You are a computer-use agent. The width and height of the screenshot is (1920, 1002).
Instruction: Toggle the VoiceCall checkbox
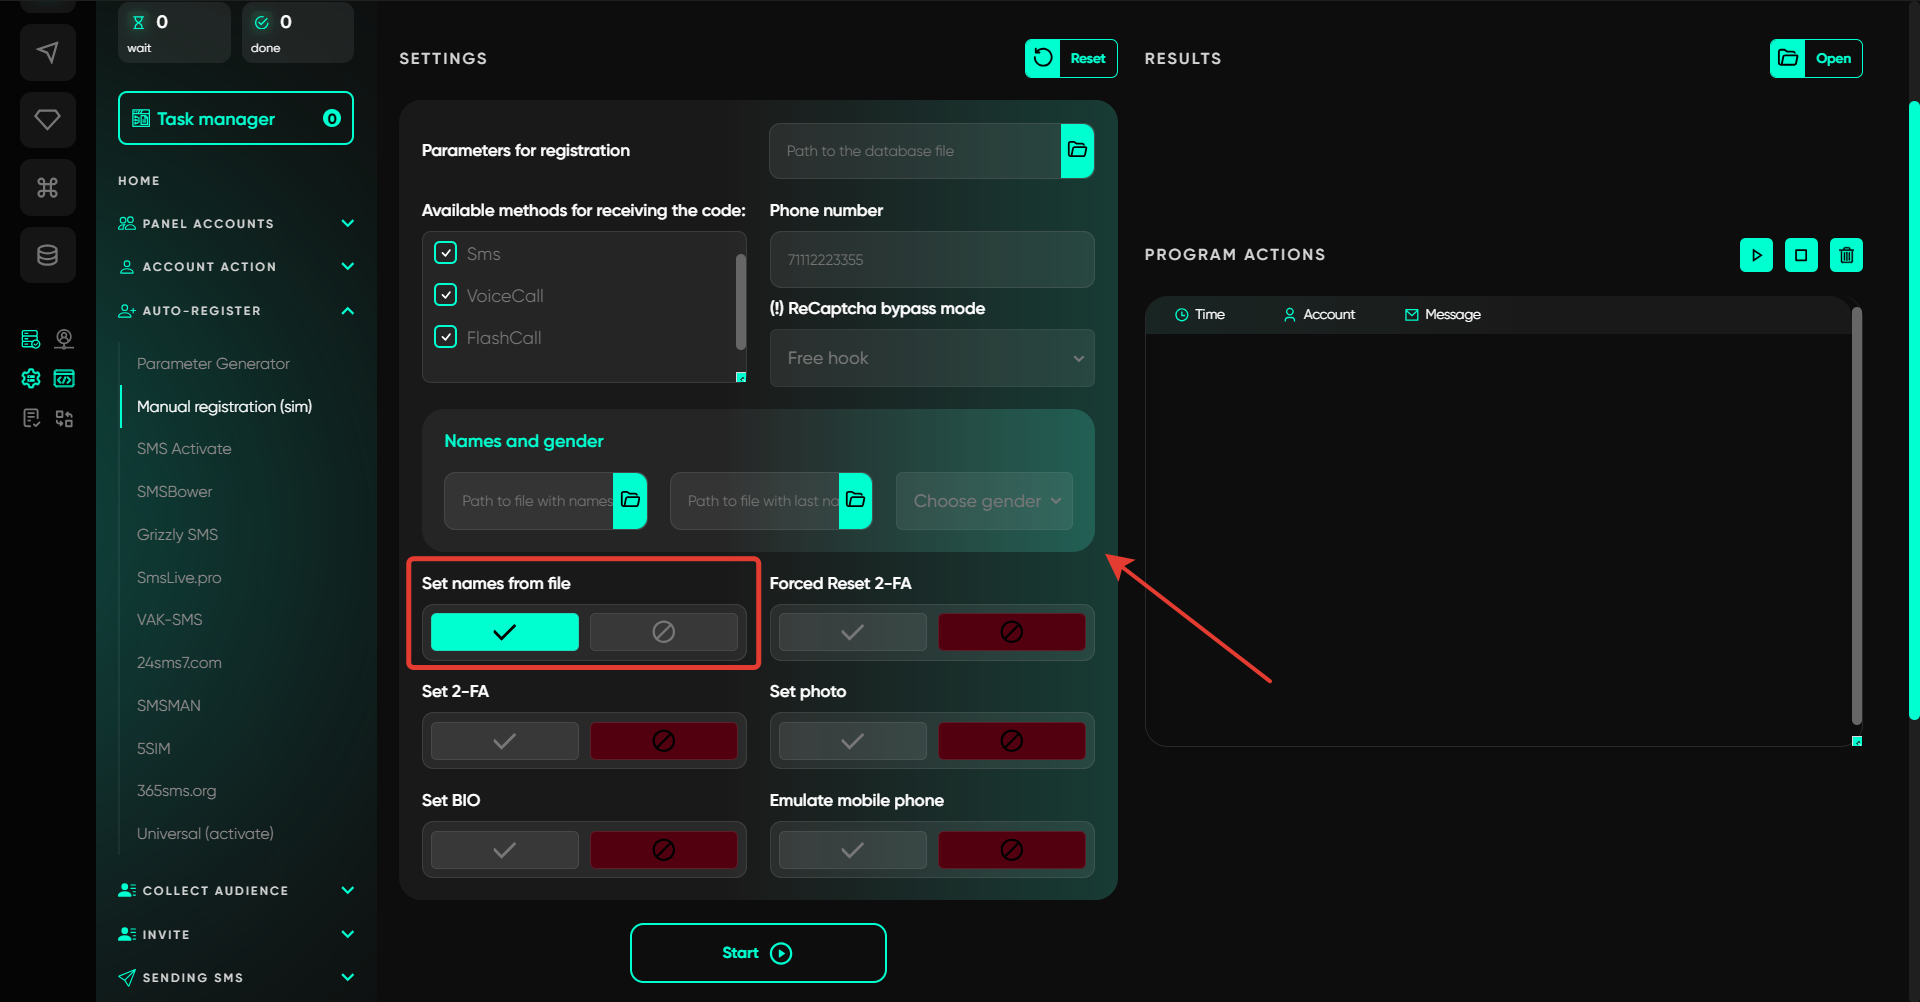tap(446, 295)
